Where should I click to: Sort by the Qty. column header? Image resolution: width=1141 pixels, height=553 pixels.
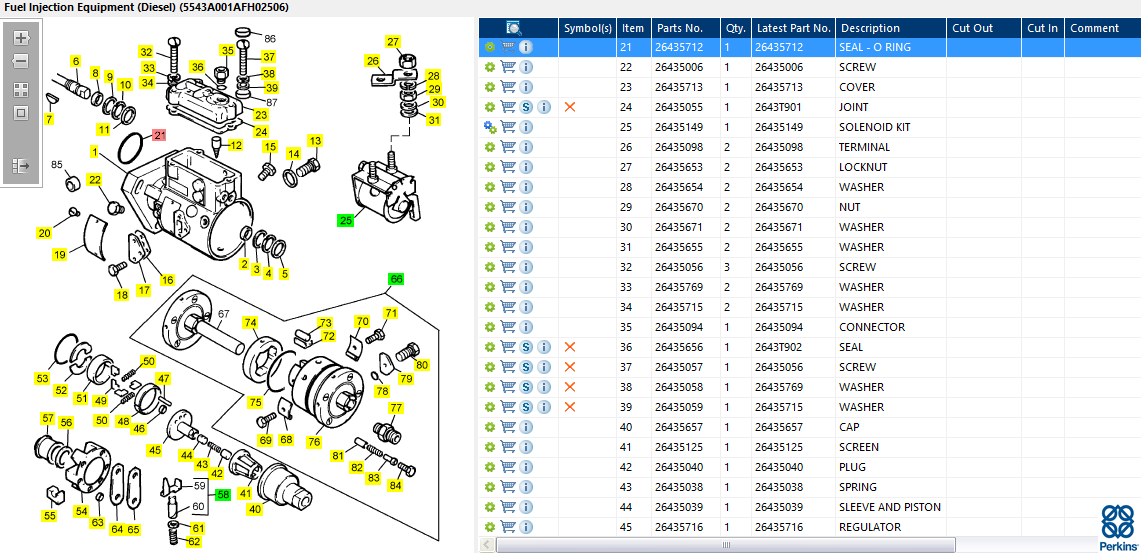(x=736, y=28)
